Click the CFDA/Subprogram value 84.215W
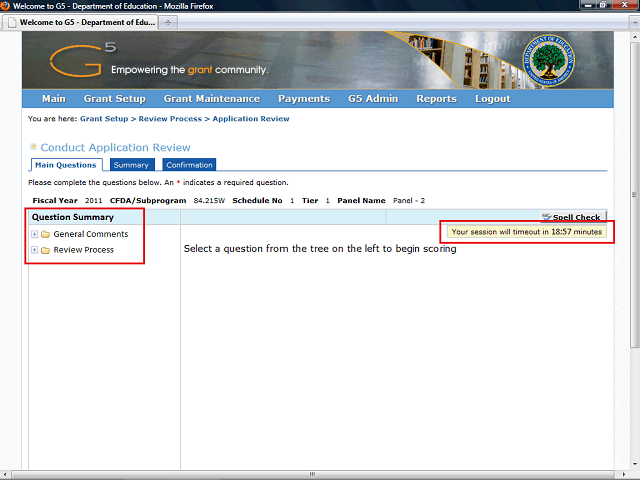This screenshot has width=640, height=480. (x=209, y=200)
